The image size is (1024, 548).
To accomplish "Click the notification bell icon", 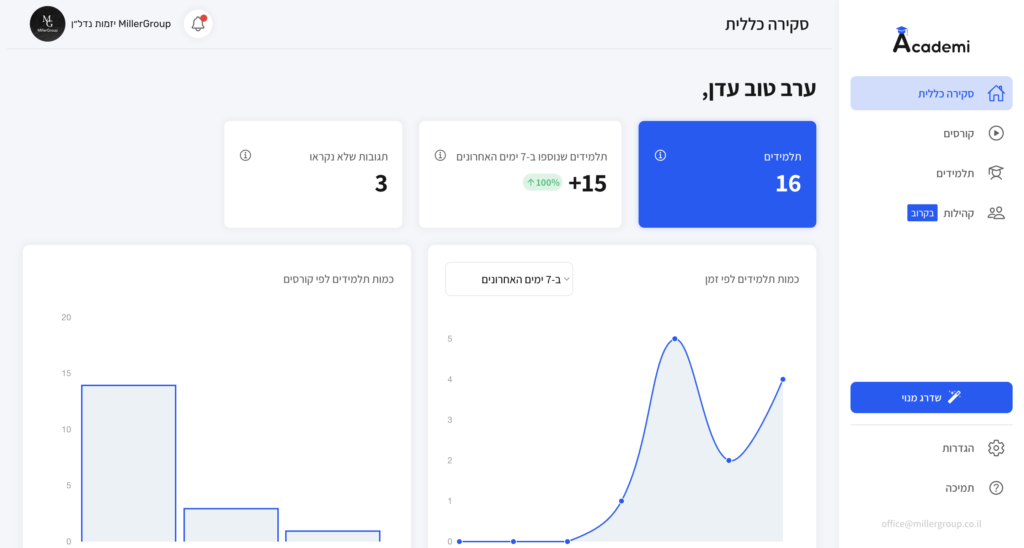I will [198, 24].
